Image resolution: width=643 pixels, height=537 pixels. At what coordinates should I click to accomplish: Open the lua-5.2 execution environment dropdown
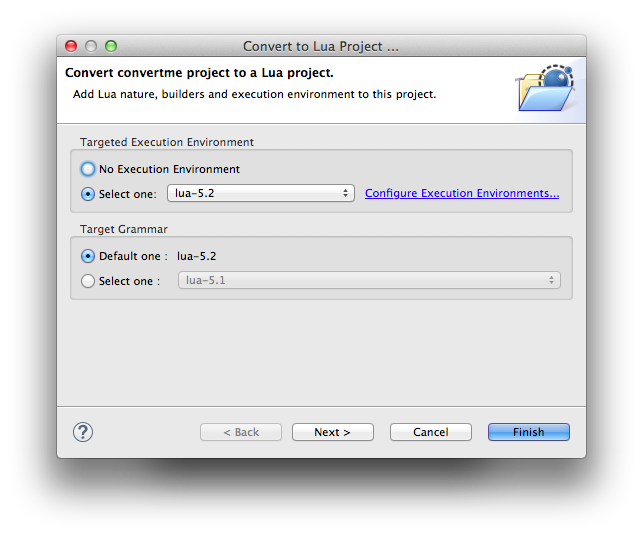(x=261, y=193)
